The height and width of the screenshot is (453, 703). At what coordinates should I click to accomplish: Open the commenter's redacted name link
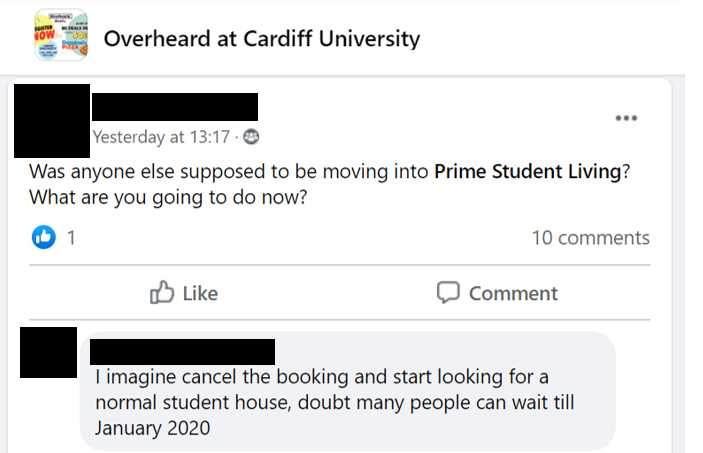tap(182, 352)
